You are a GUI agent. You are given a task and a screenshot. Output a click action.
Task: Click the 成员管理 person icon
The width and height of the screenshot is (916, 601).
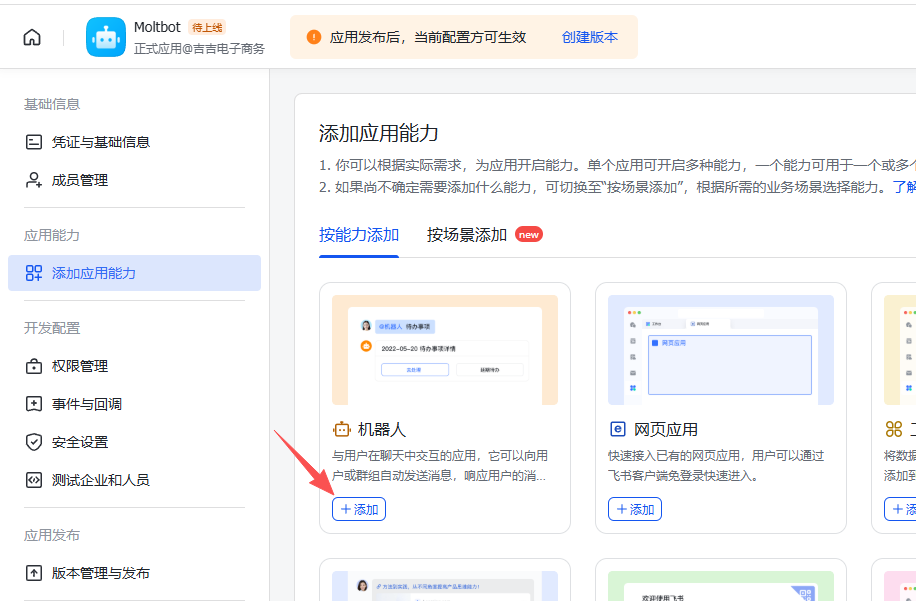click(34, 180)
